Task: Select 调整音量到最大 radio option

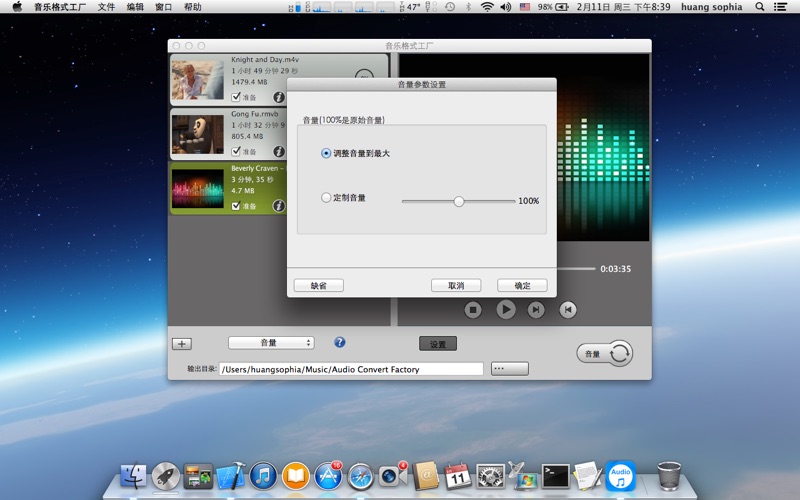Action: (x=326, y=153)
